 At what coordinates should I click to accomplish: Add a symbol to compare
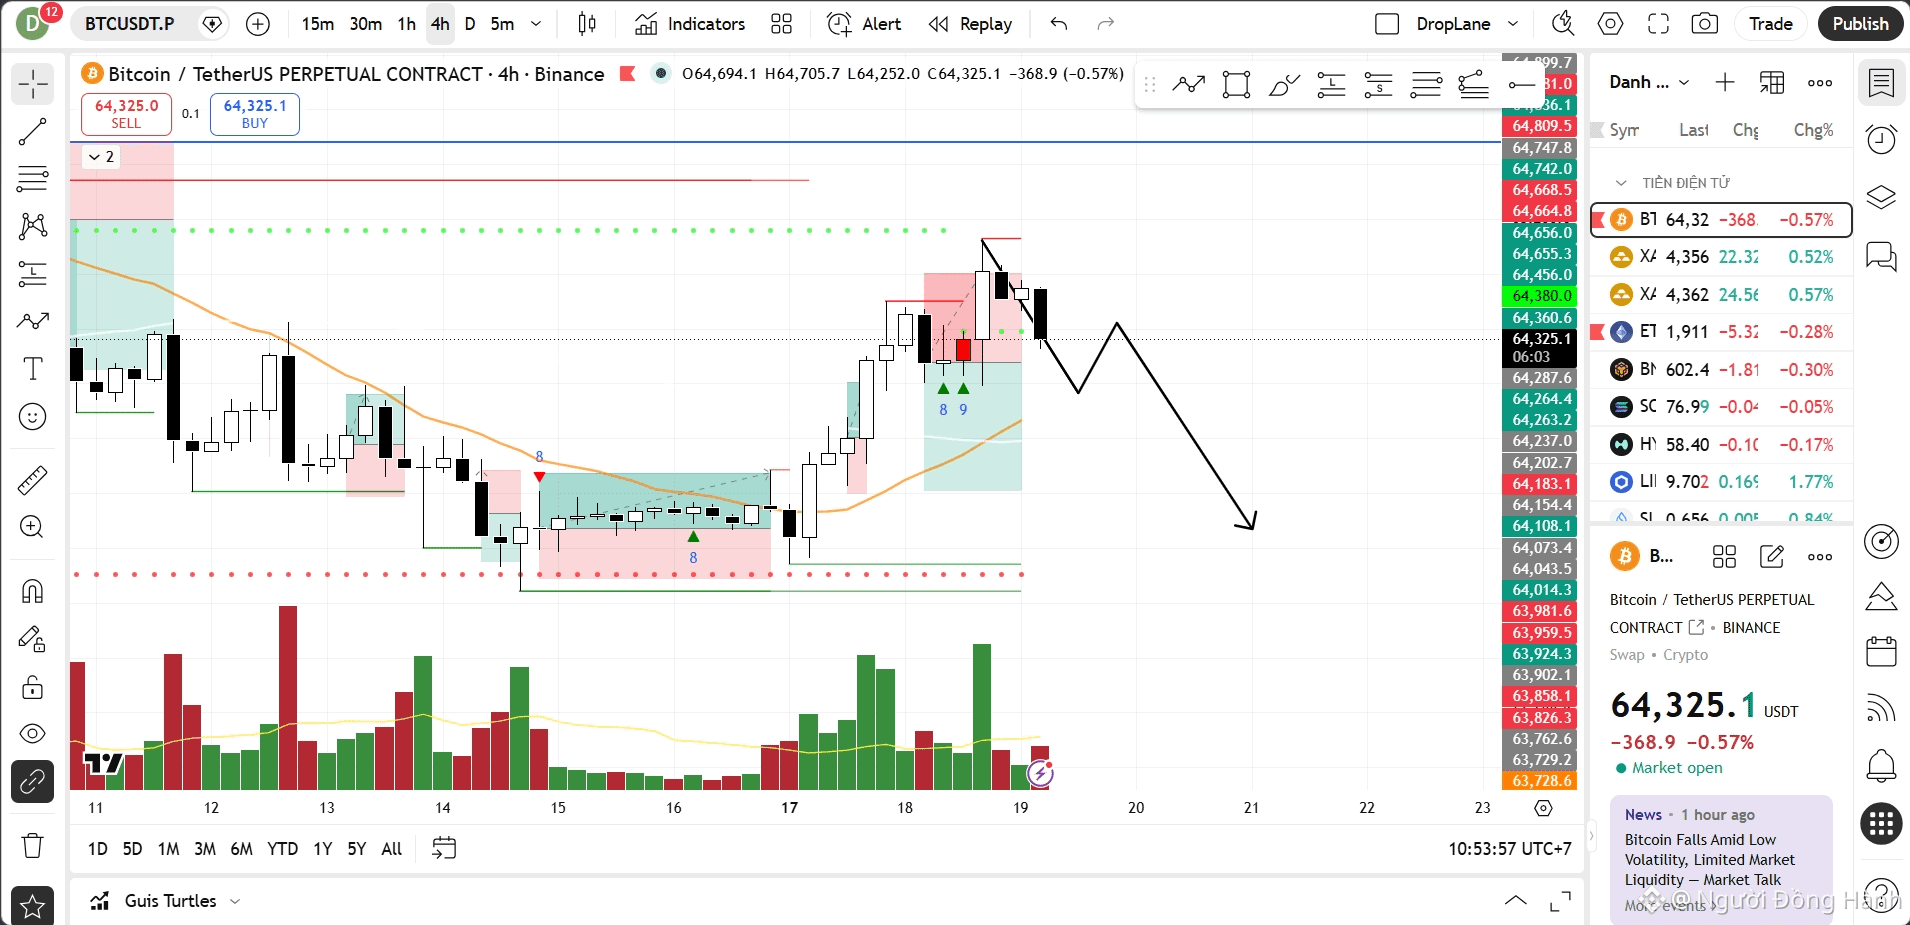[x=258, y=24]
